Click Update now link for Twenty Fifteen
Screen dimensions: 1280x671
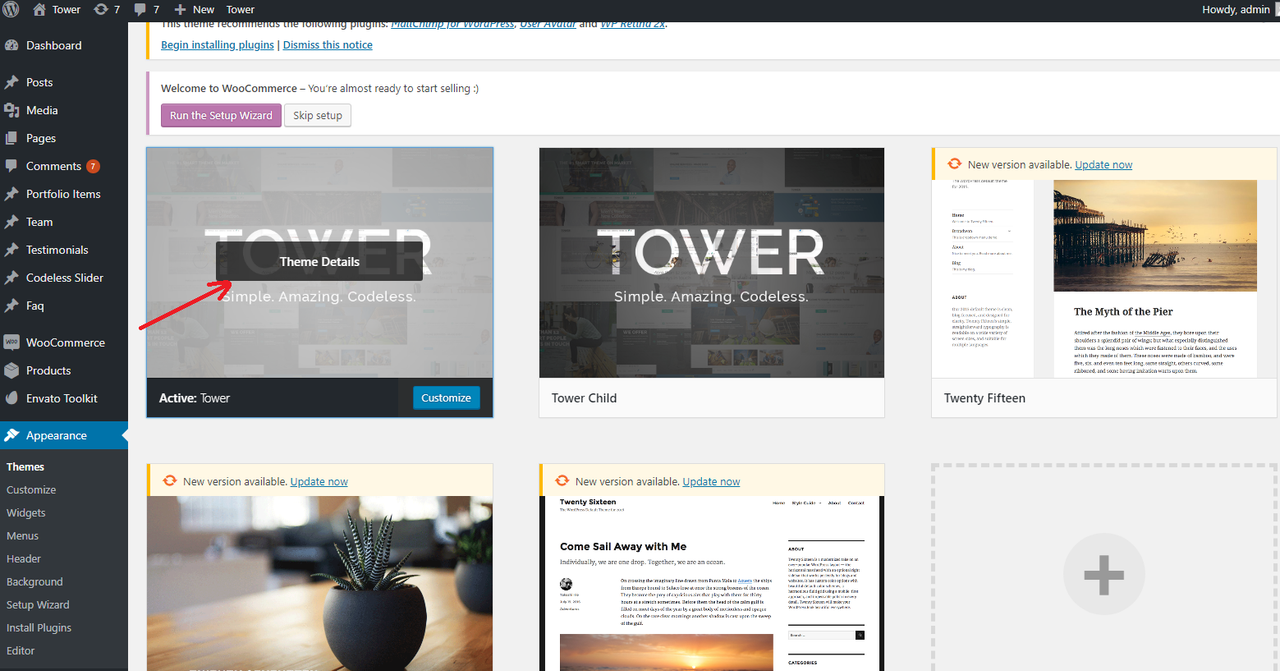point(1104,165)
